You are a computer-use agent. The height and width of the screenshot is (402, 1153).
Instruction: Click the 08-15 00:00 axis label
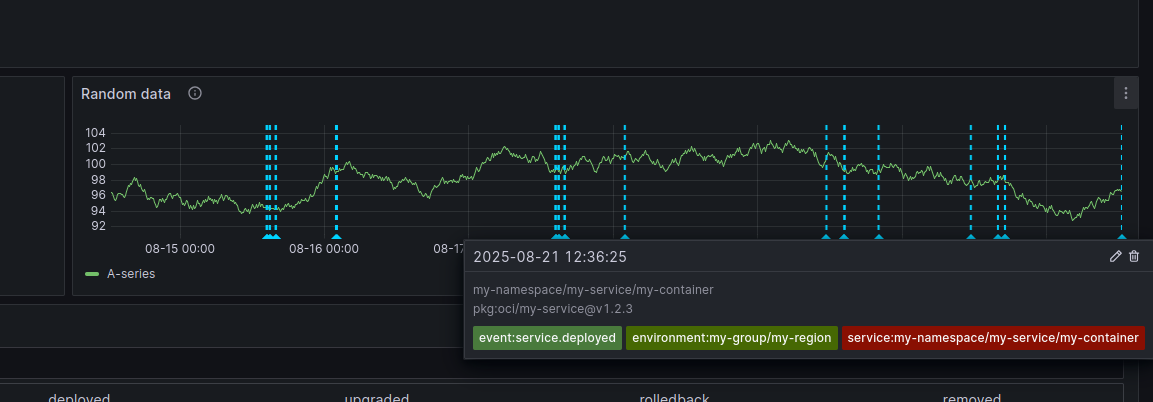click(x=179, y=249)
